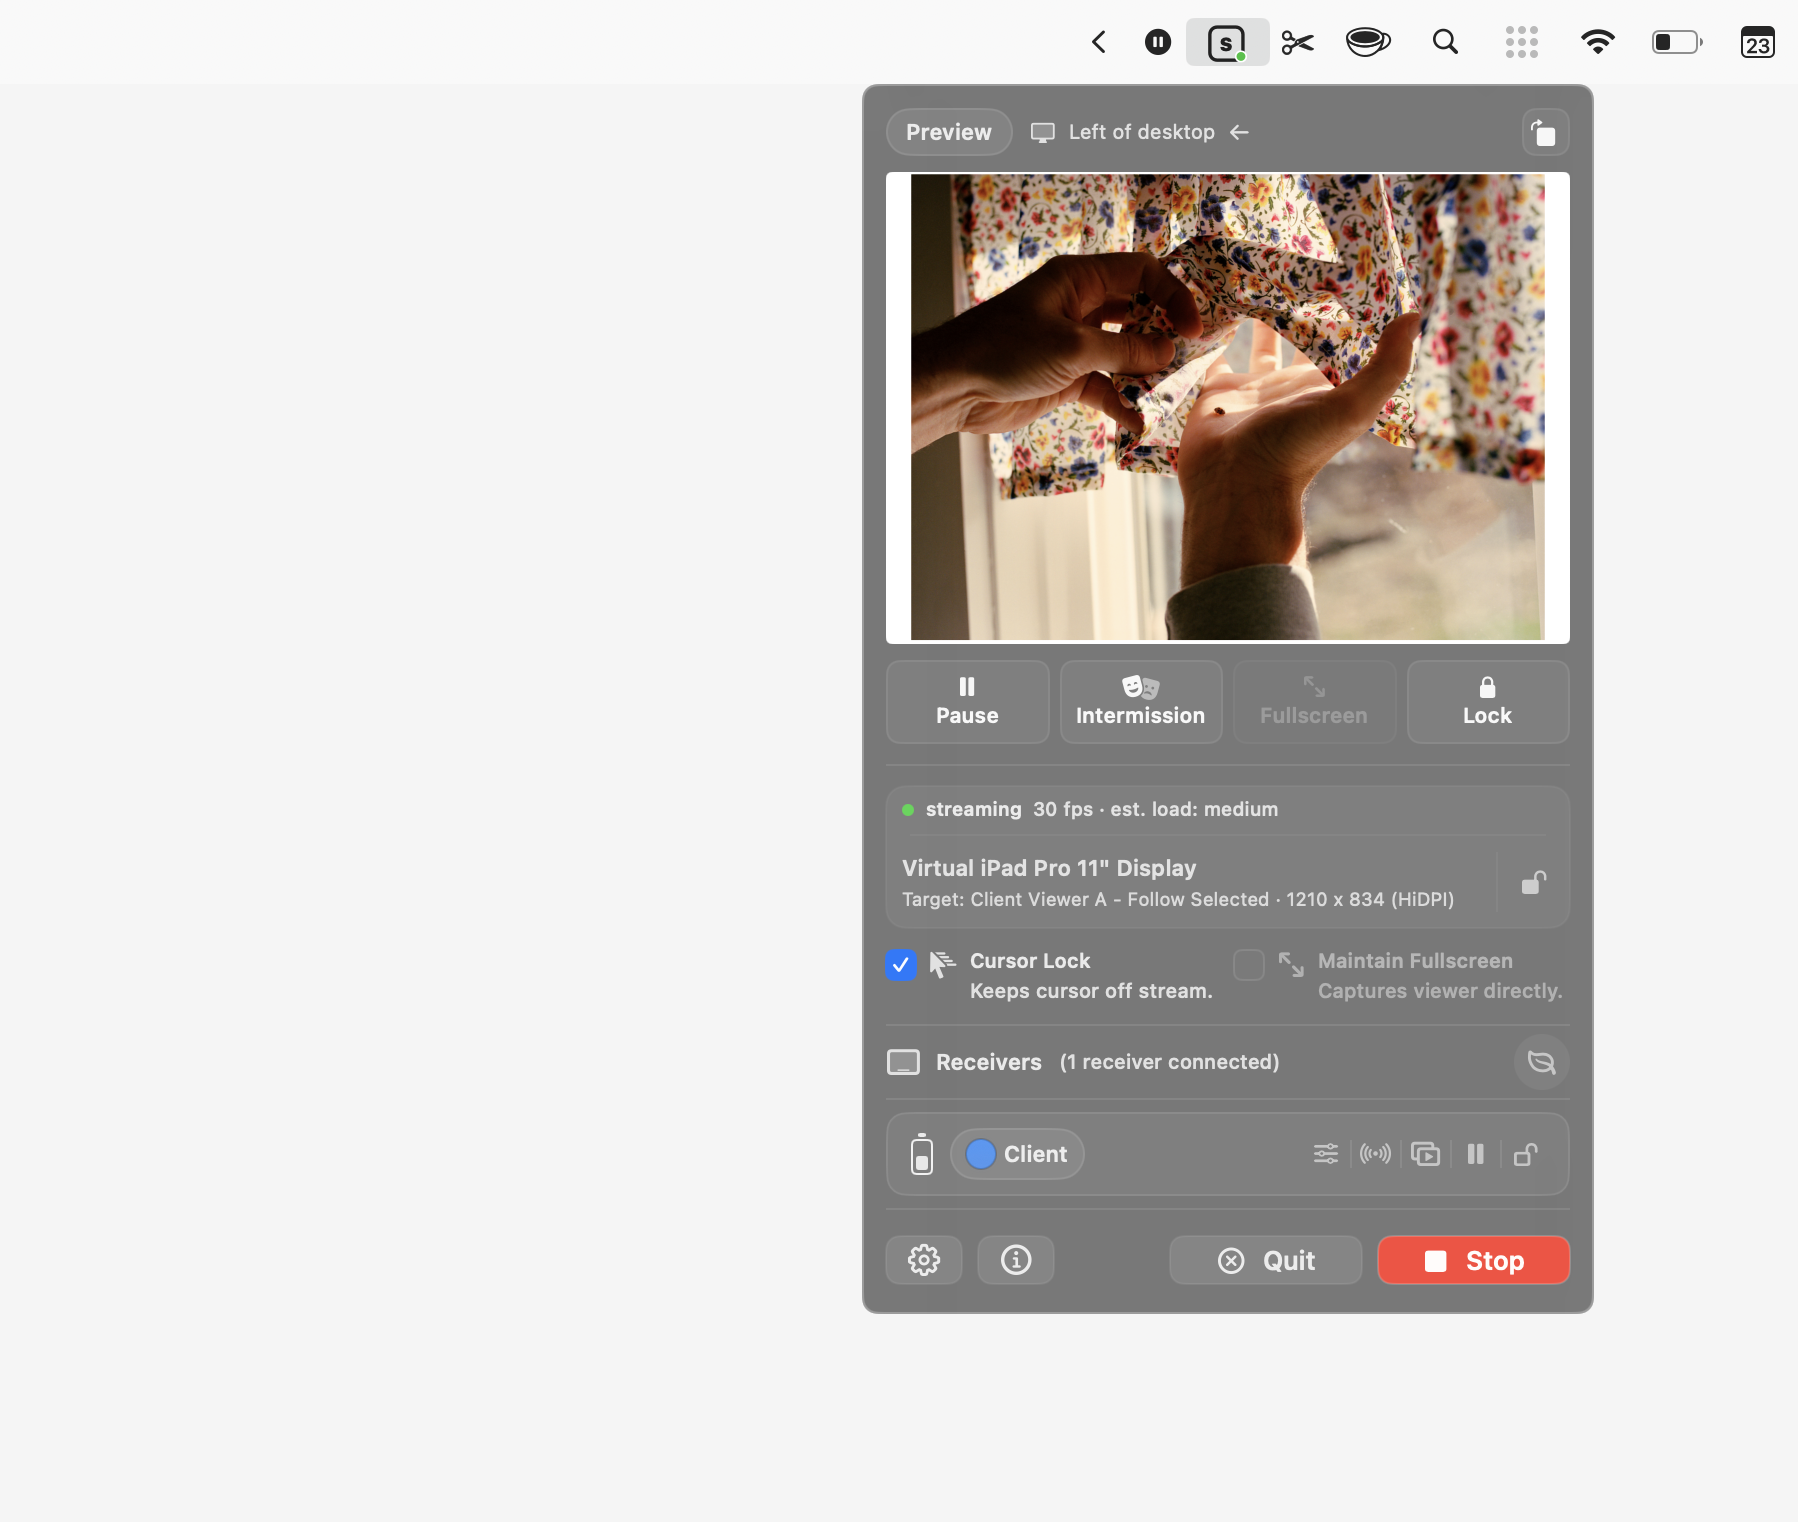Click the Maintain Fullscreen arrows icon

(x=1291, y=964)
